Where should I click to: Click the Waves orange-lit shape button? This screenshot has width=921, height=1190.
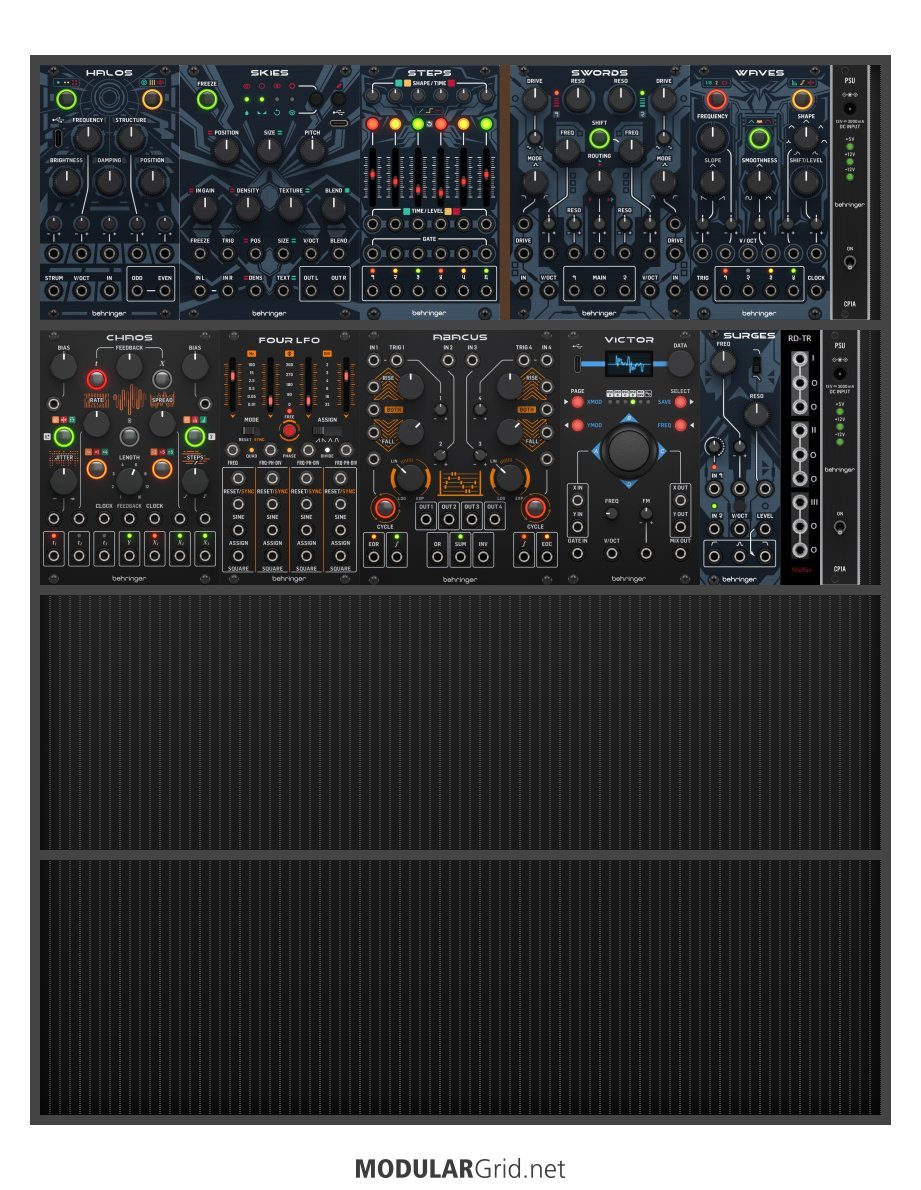point(802,99)
